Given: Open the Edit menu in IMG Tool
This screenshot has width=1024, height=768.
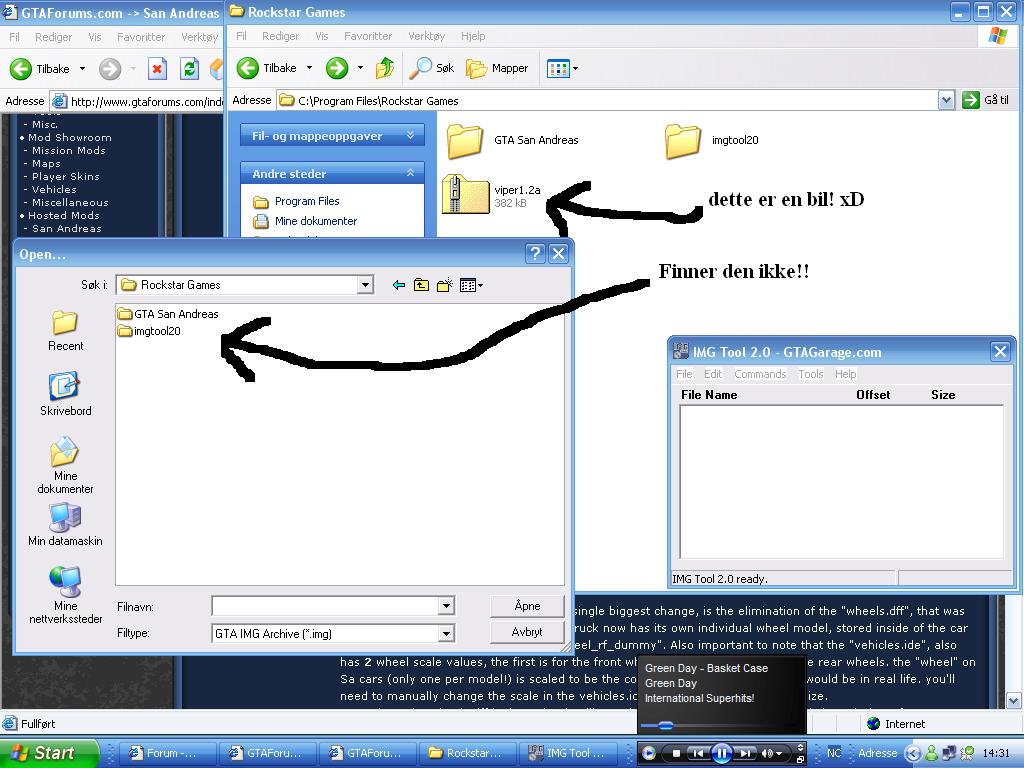Looking at the screenshot, I should click(x=712, y=374).
